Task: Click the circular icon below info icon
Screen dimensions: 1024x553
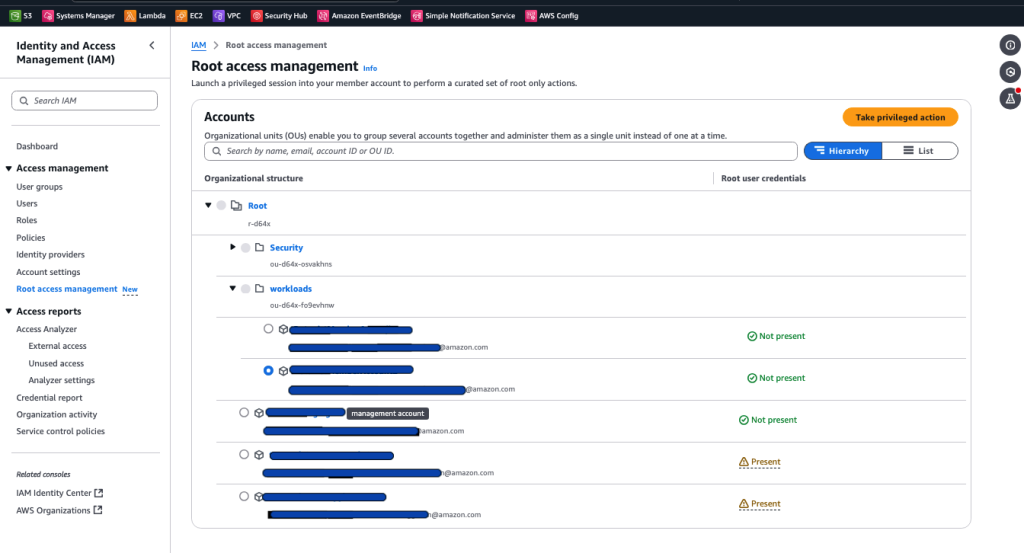Action: pos(1010,72)
